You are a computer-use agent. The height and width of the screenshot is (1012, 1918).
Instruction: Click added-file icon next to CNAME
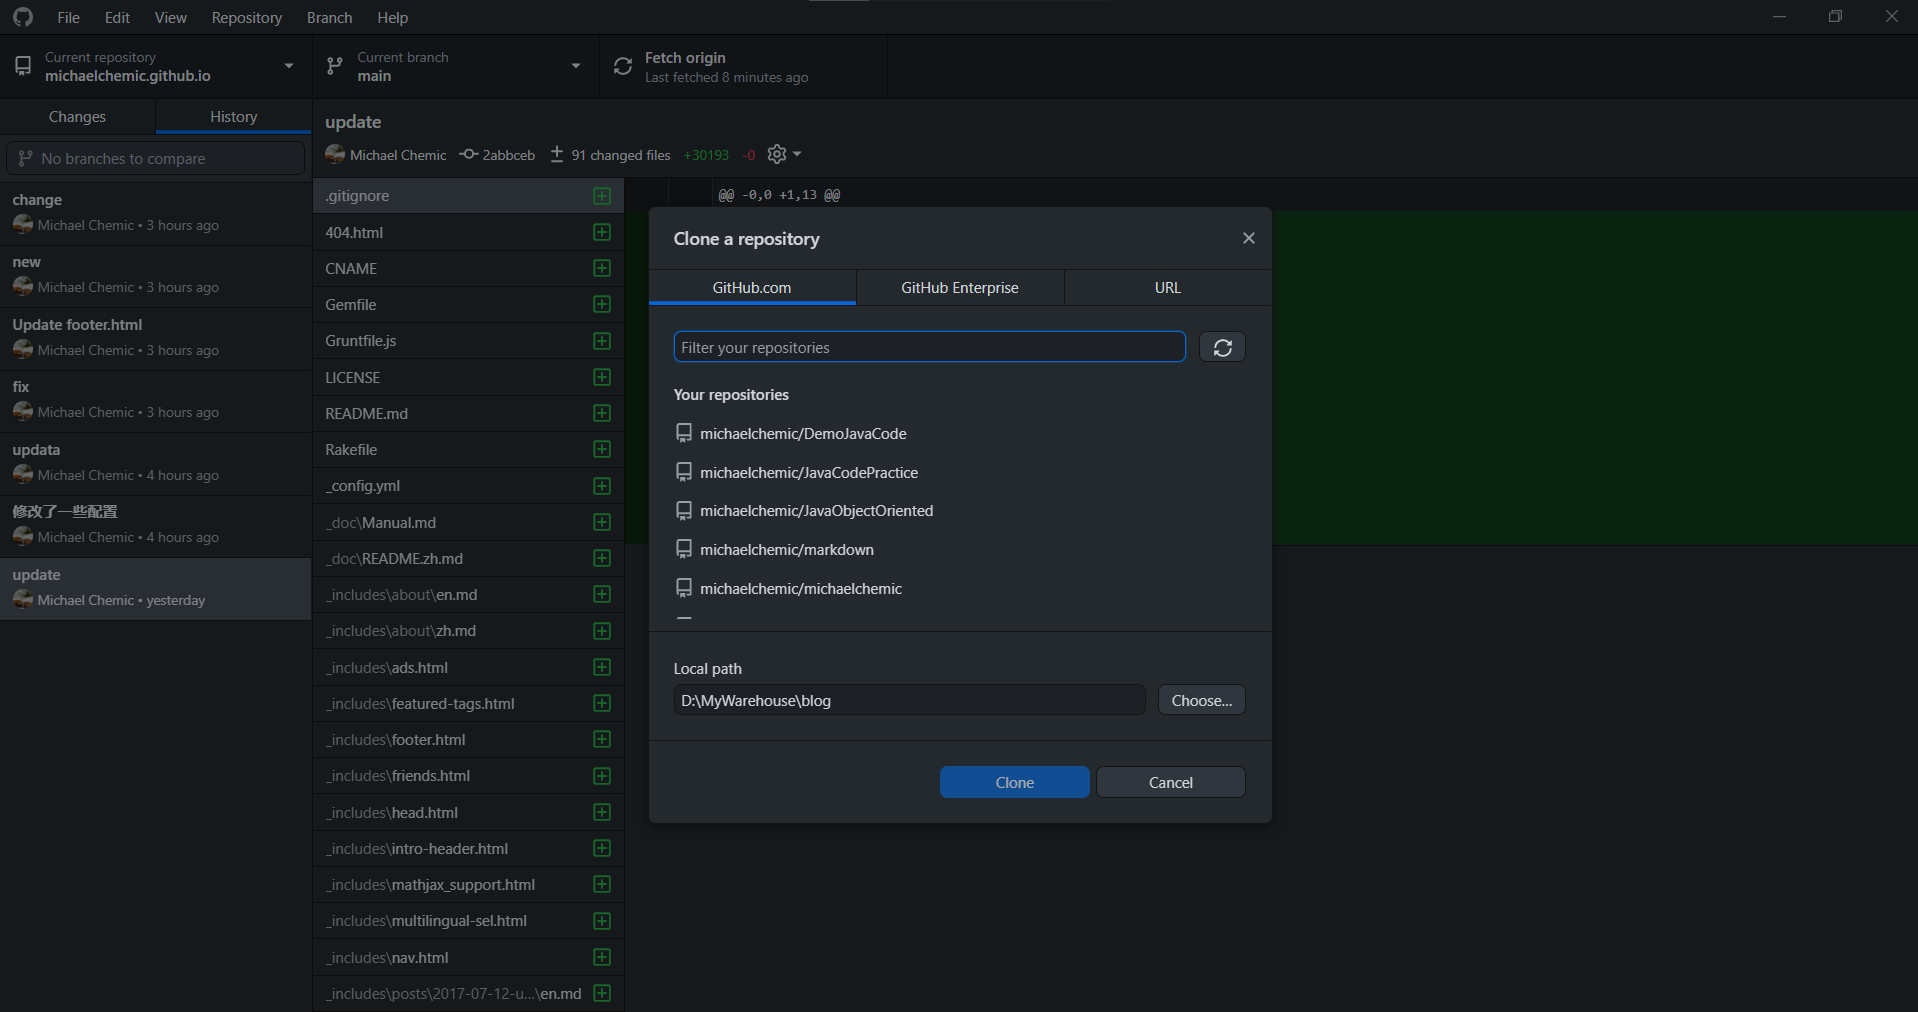pyautogui.click(x=602, y=268)
